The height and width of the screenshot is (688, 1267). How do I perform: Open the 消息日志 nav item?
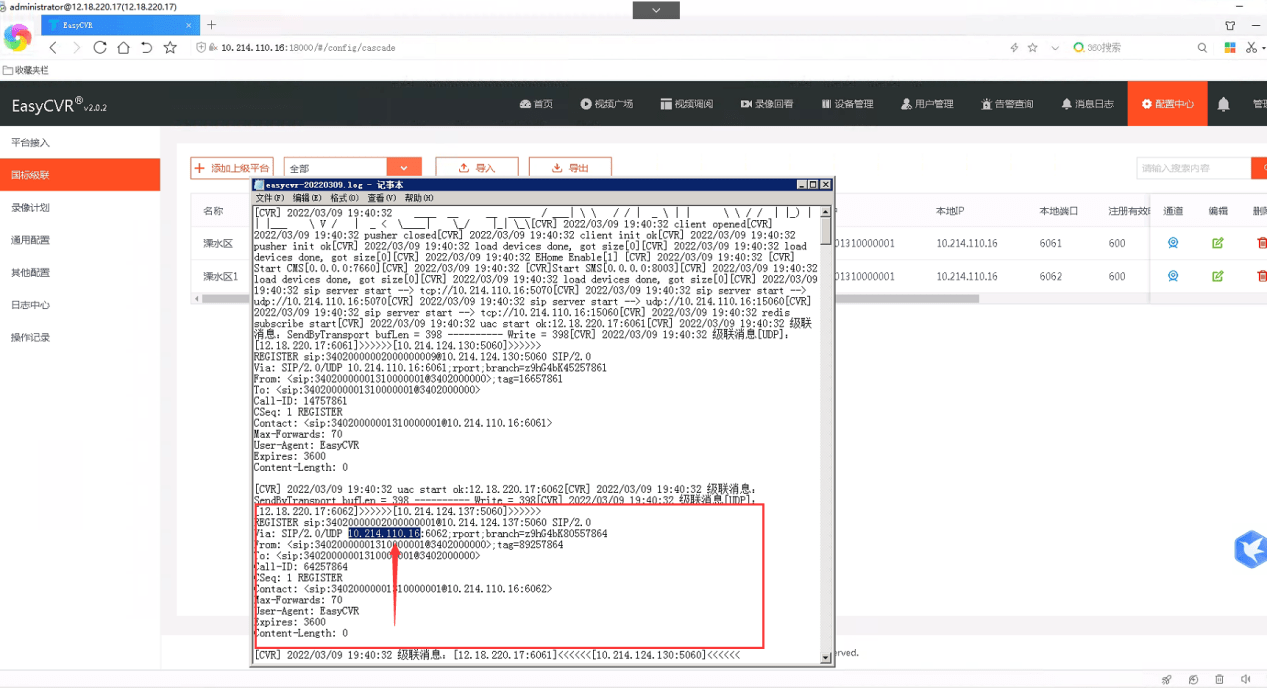tap(1087, 104)
